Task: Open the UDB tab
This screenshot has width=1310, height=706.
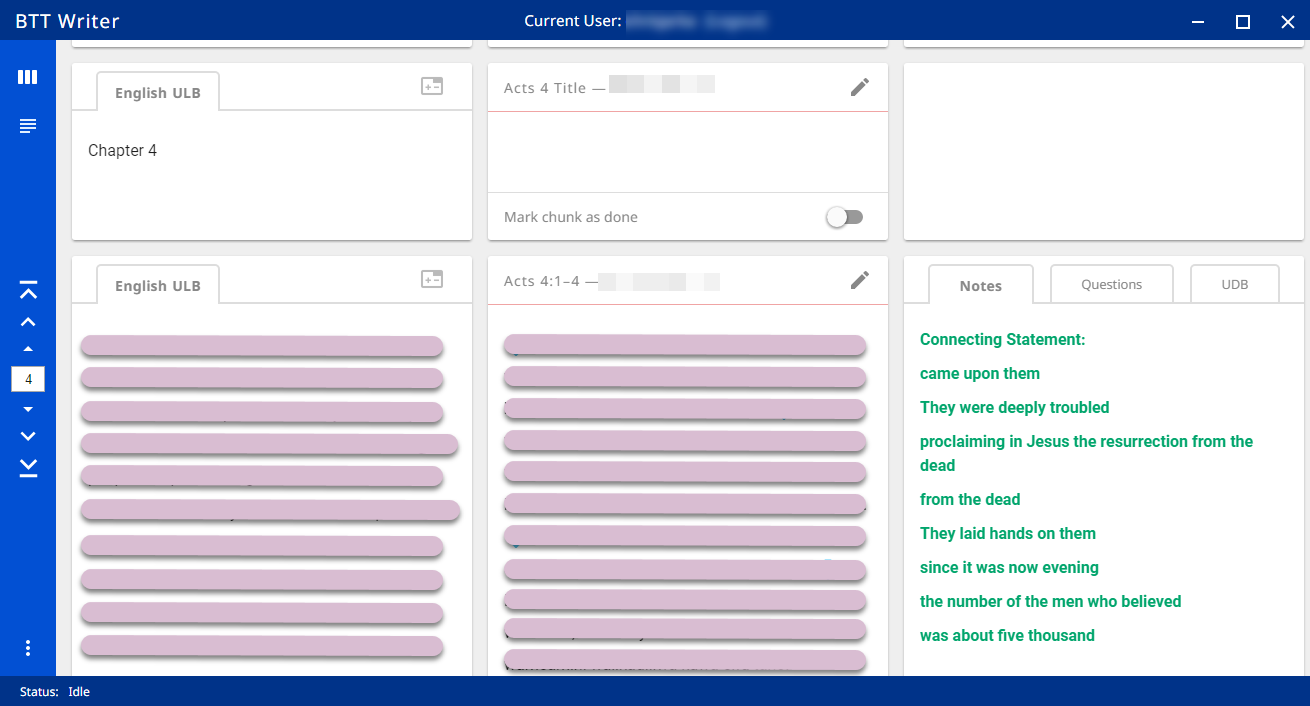Action: (1234, 285)
